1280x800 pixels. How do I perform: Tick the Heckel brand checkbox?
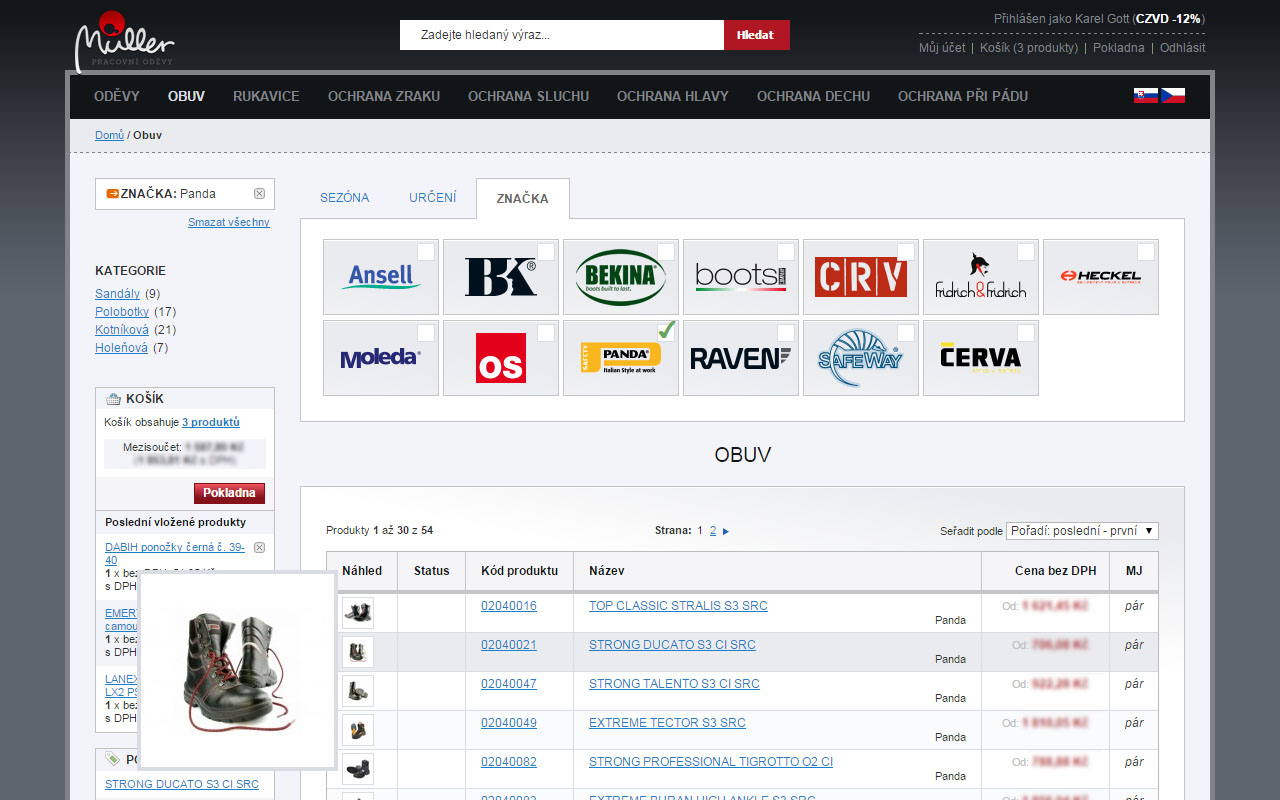tap(1146, 252)
